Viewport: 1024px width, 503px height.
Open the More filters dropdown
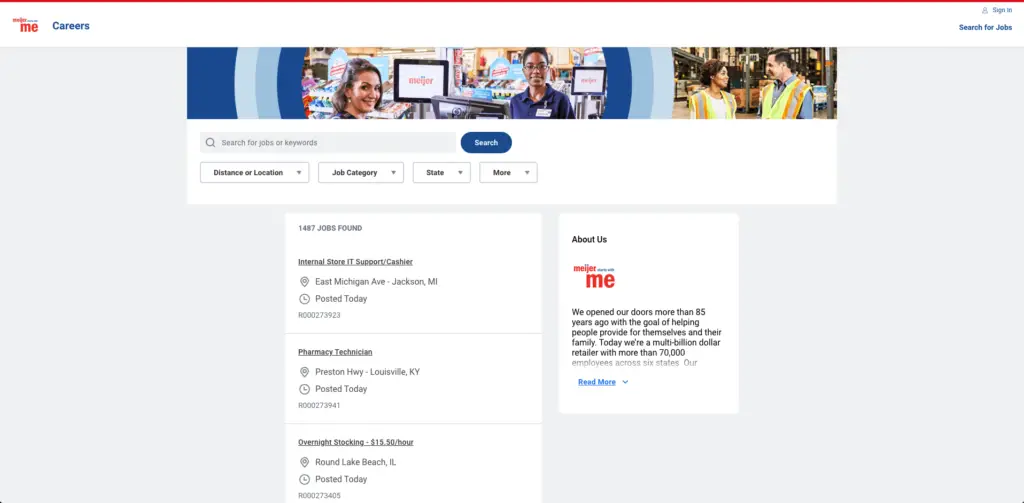coord(508,172)
